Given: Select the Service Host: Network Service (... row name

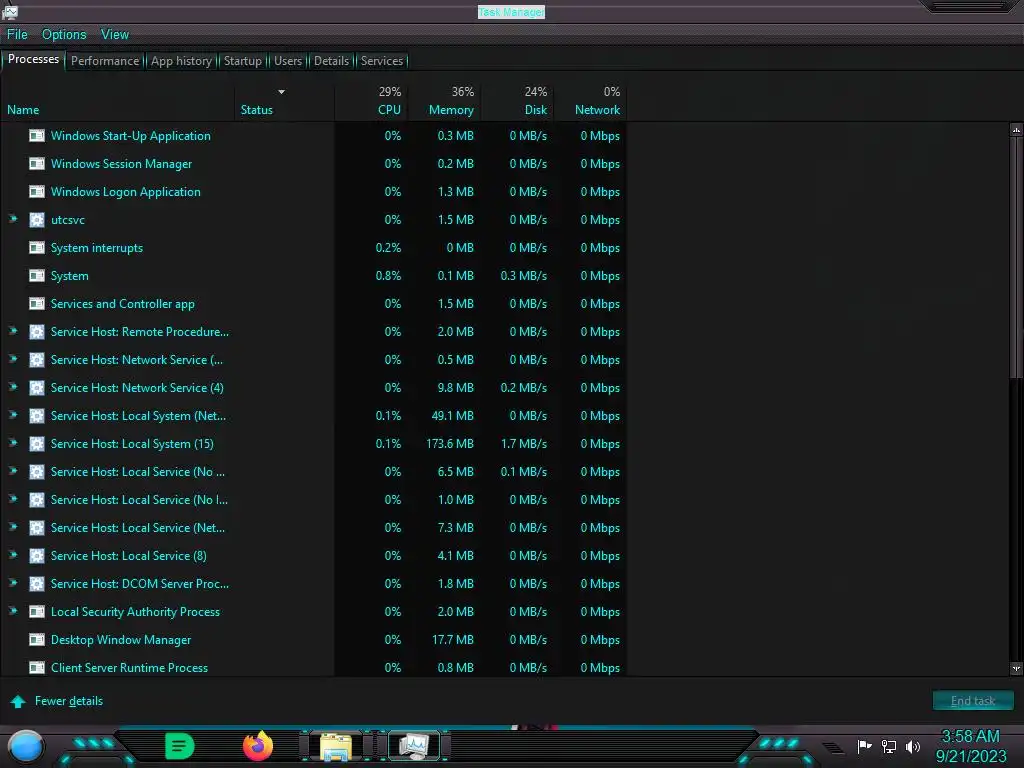Looking at the screenshot, I should point(136,360).
